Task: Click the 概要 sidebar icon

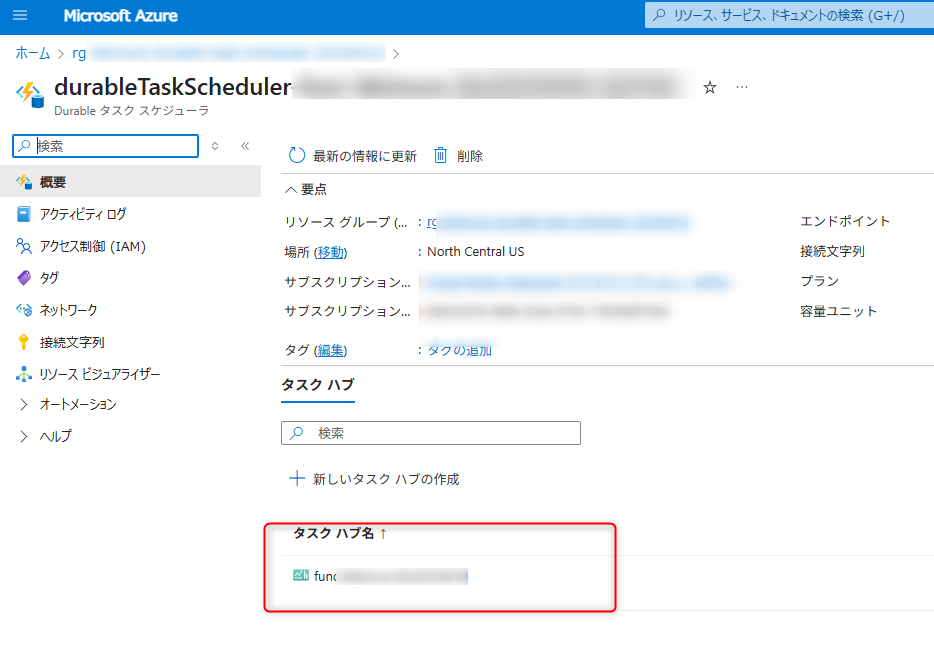Action: point(24,182)
